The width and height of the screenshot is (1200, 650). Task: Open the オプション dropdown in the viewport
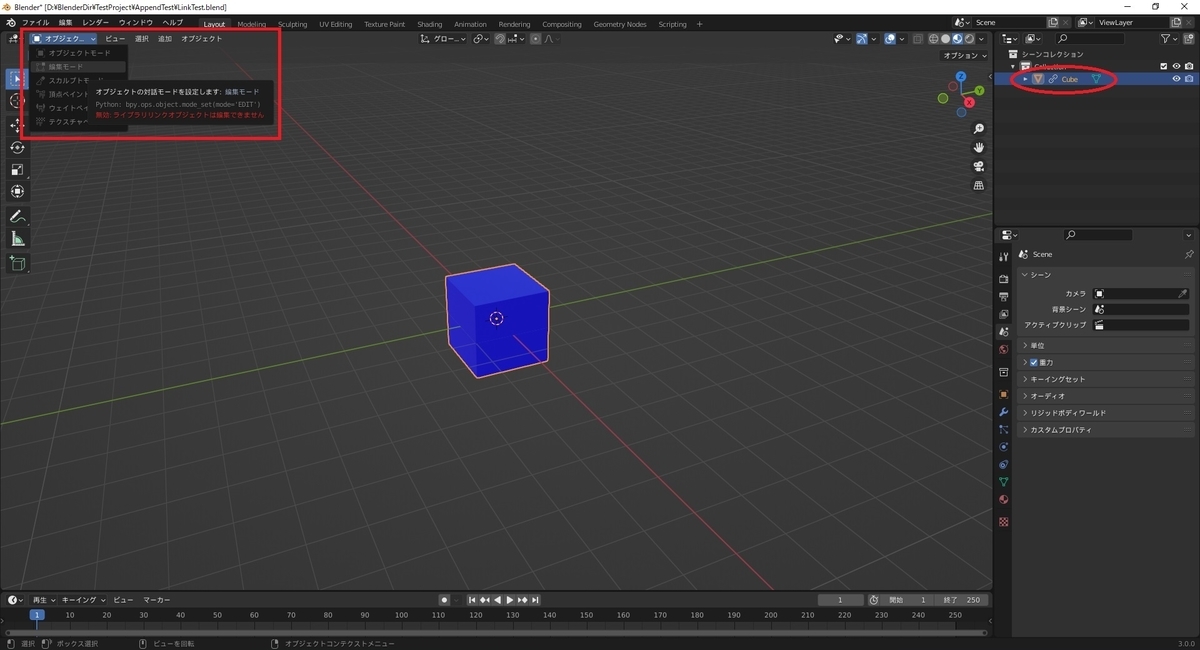(964, 56)
